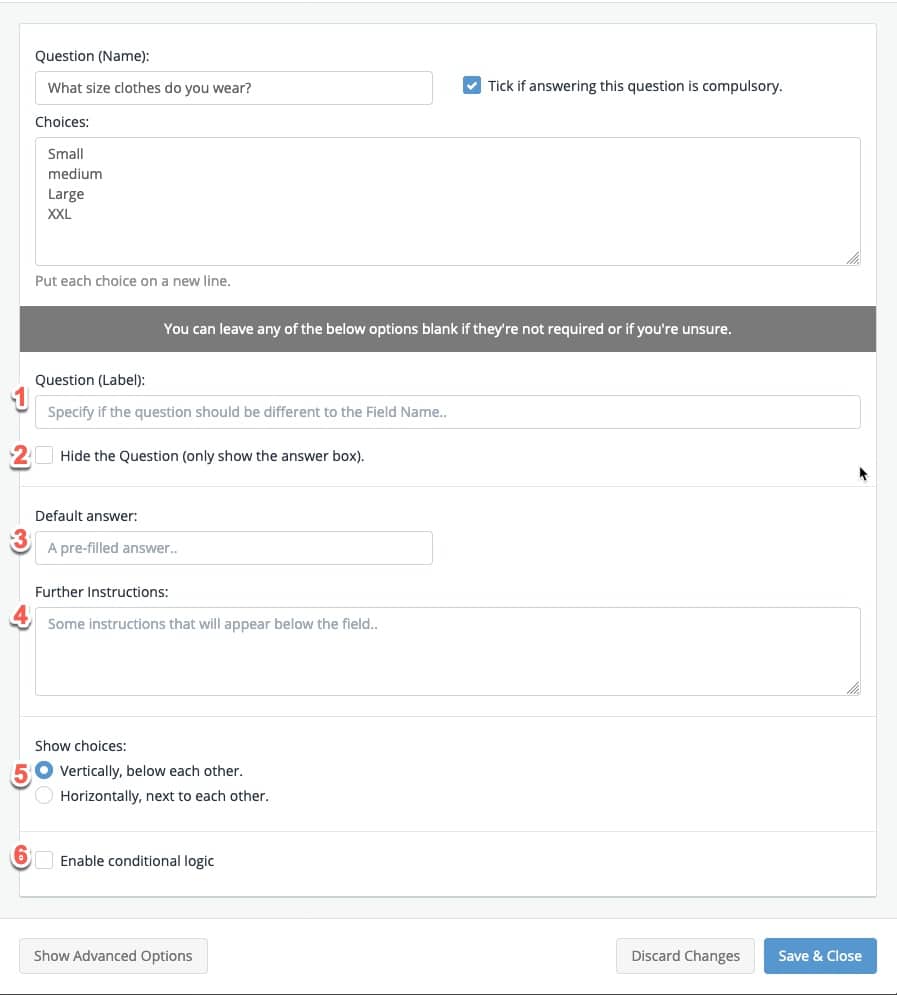
Task: Click the Discard Changes button
Action: coord(685,956)
